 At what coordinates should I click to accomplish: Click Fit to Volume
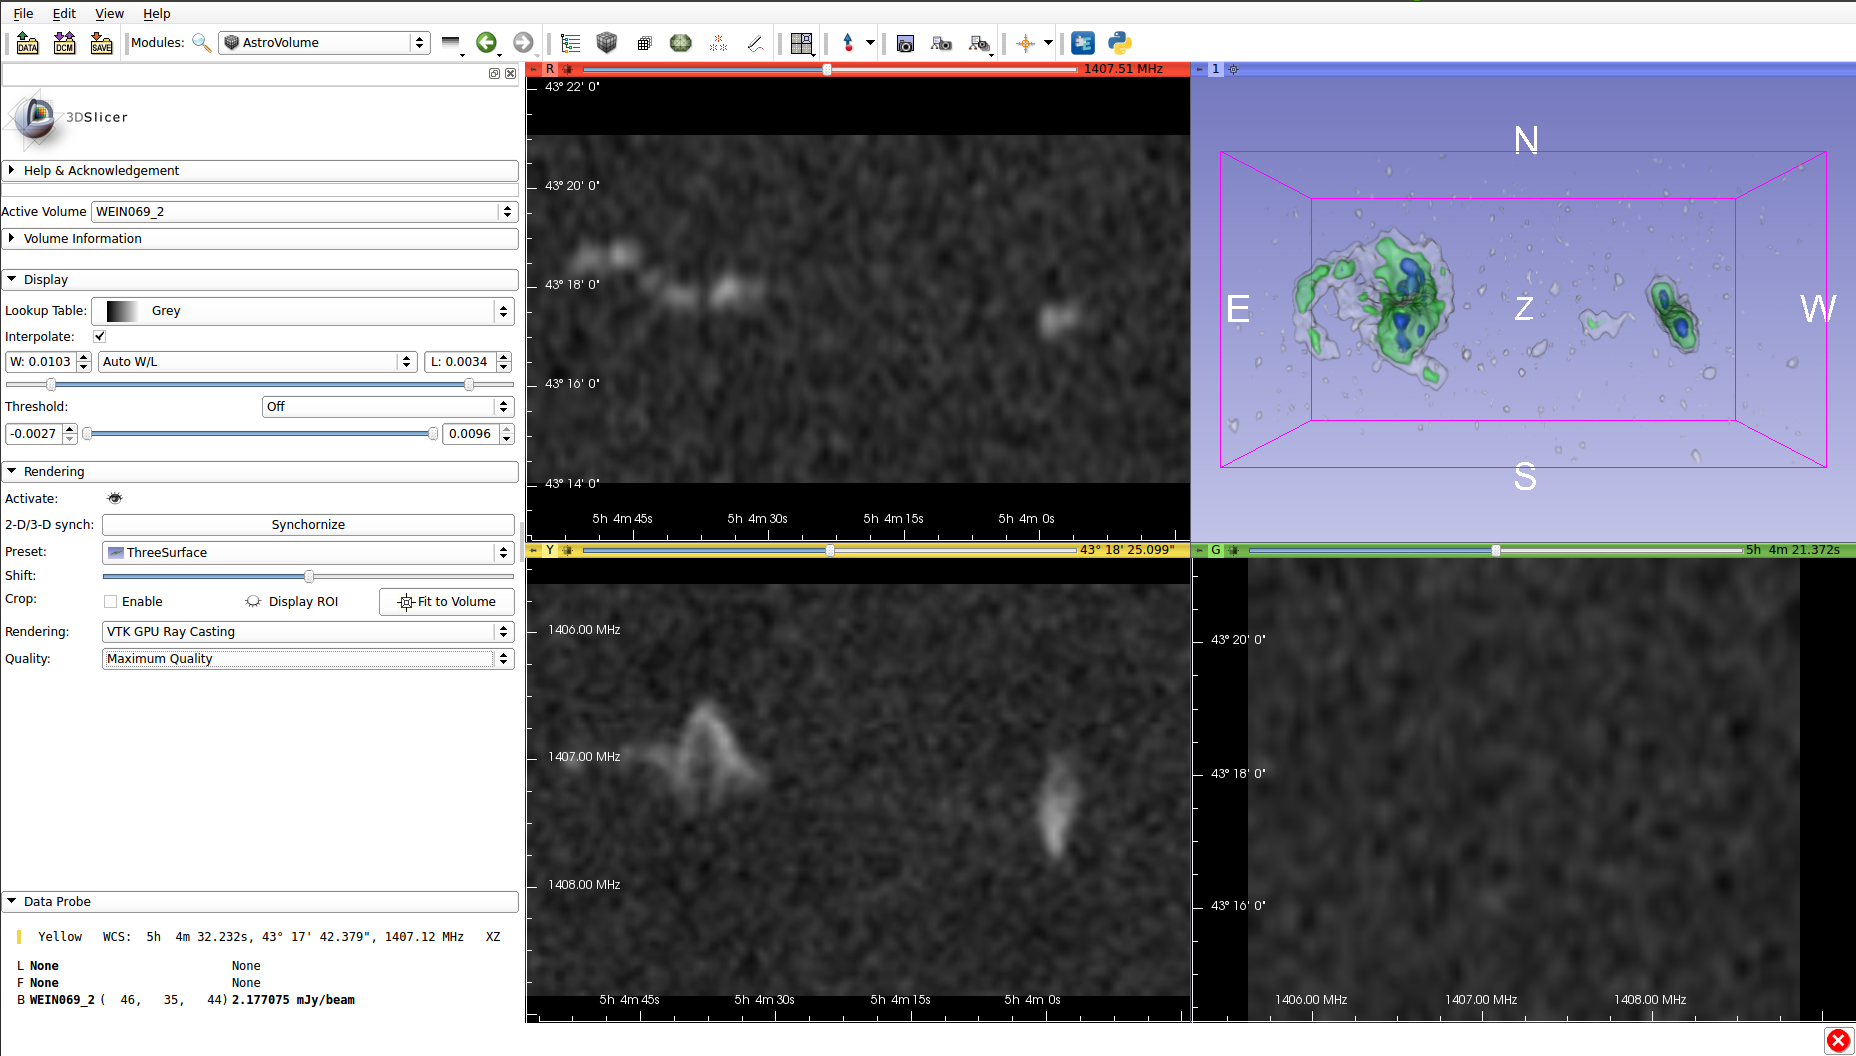coord(446,601)
